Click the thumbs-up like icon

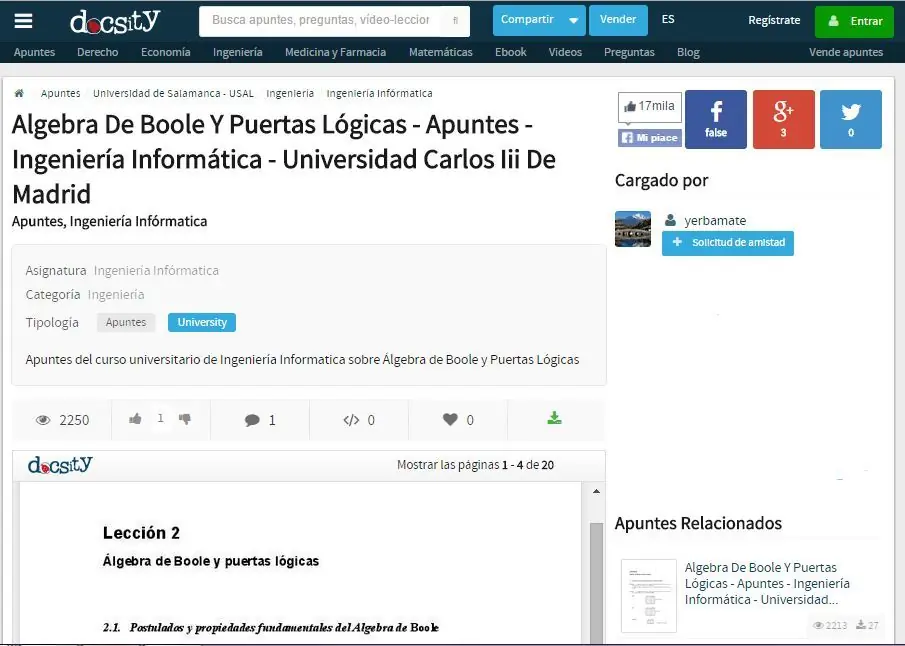coord(135,419)
